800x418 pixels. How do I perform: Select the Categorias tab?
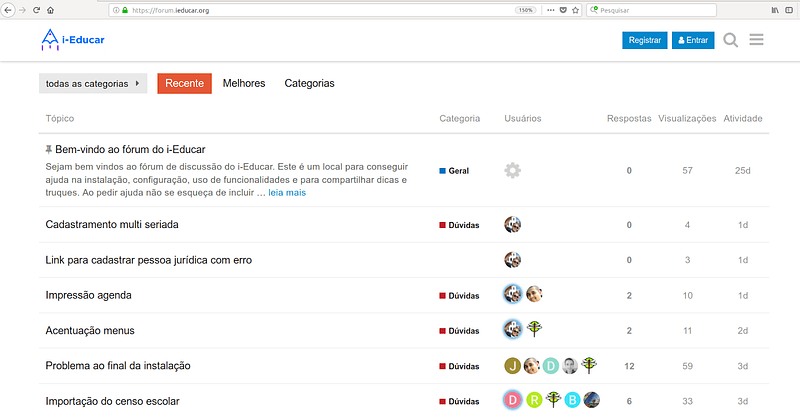tap(309, 83)
